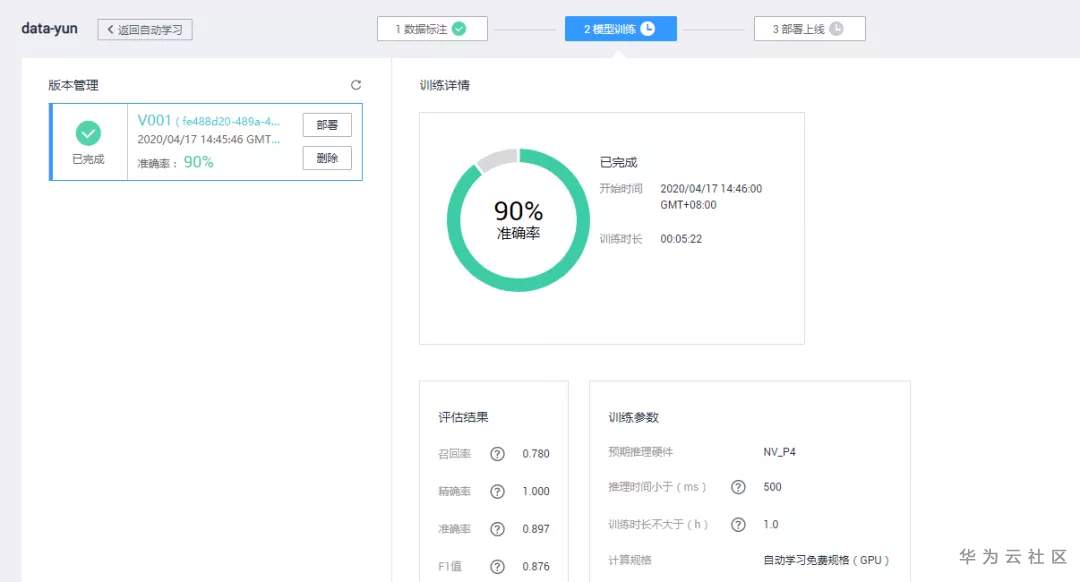Click the 训练参数 section heading
Viewport: 1080px width, 582px height.
pyautogui.click(x=633, y=417)
